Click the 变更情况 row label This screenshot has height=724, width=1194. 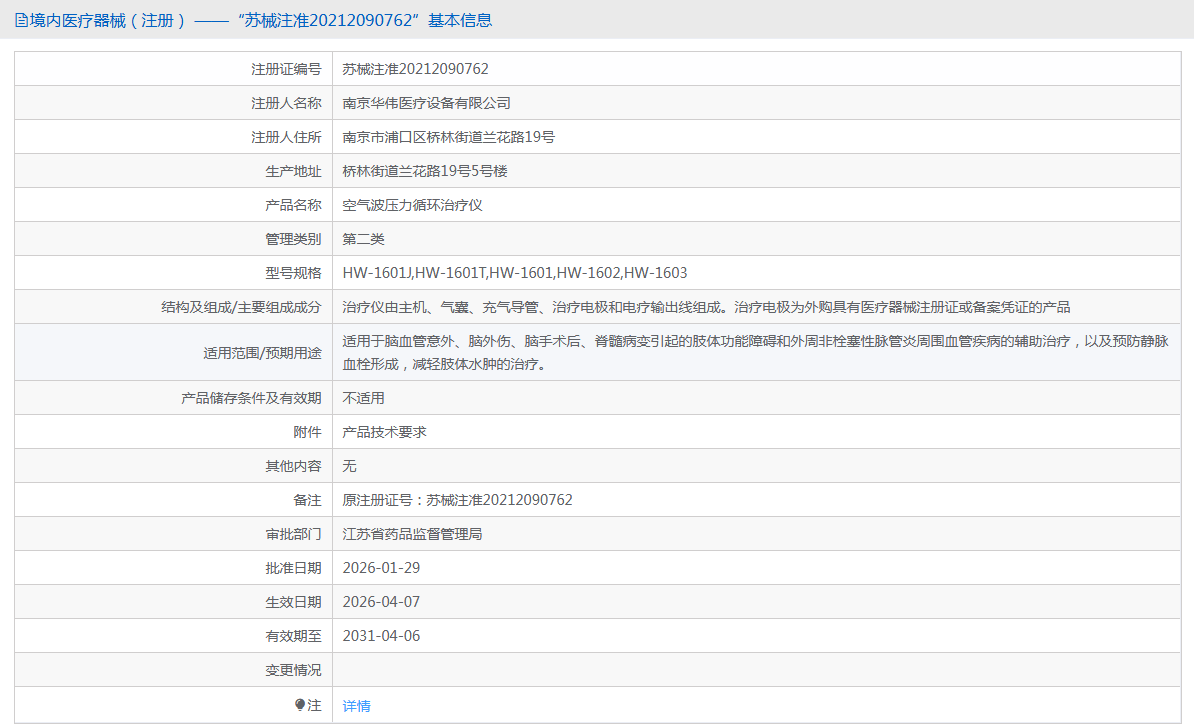click(x=293, y=670)
